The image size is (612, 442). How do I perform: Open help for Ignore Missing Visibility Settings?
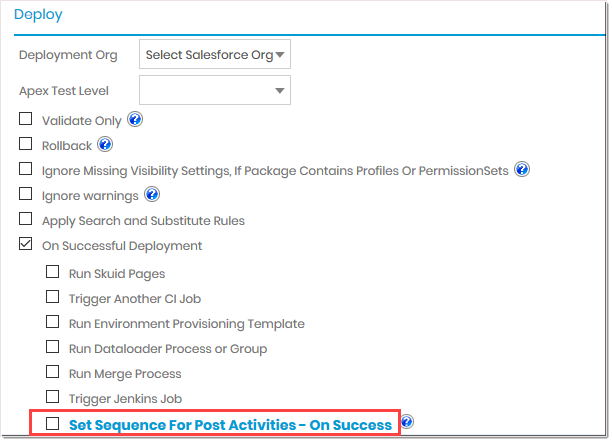(x=521, y=169)
